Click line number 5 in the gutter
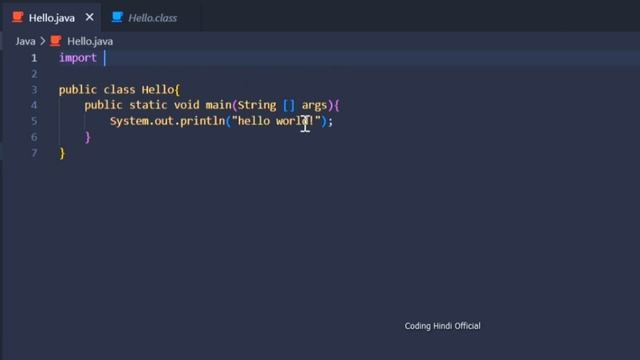The image size is (640, 360). tap(34, 121)
